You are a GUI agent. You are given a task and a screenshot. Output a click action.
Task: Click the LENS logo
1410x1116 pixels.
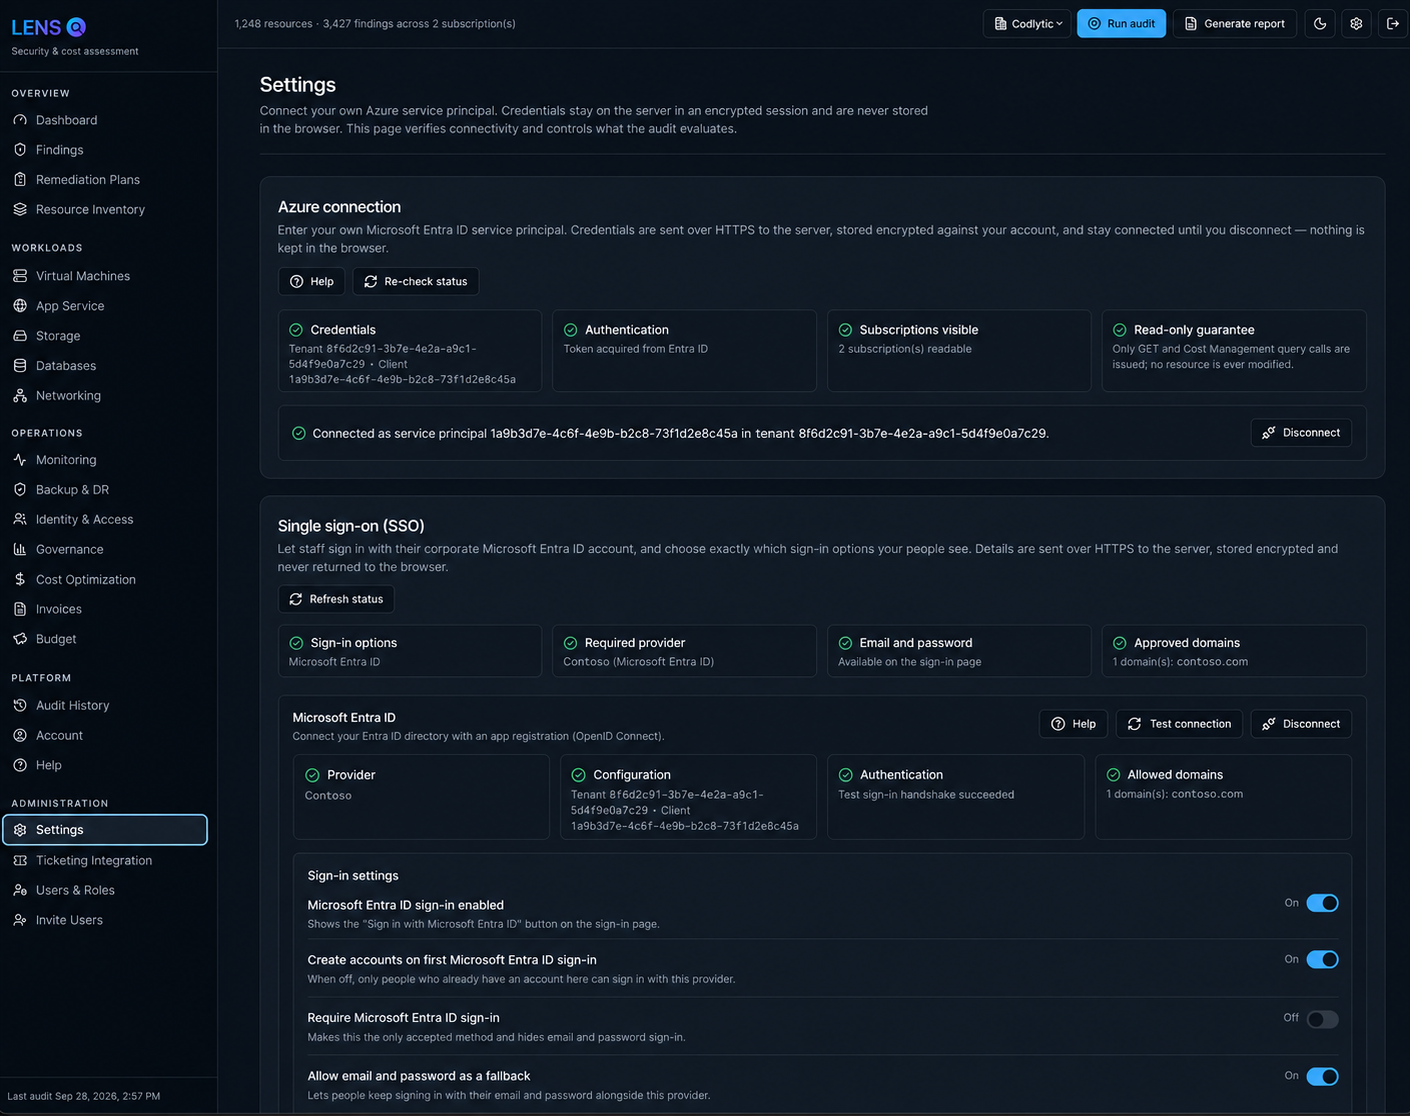[x=48, y=28]
